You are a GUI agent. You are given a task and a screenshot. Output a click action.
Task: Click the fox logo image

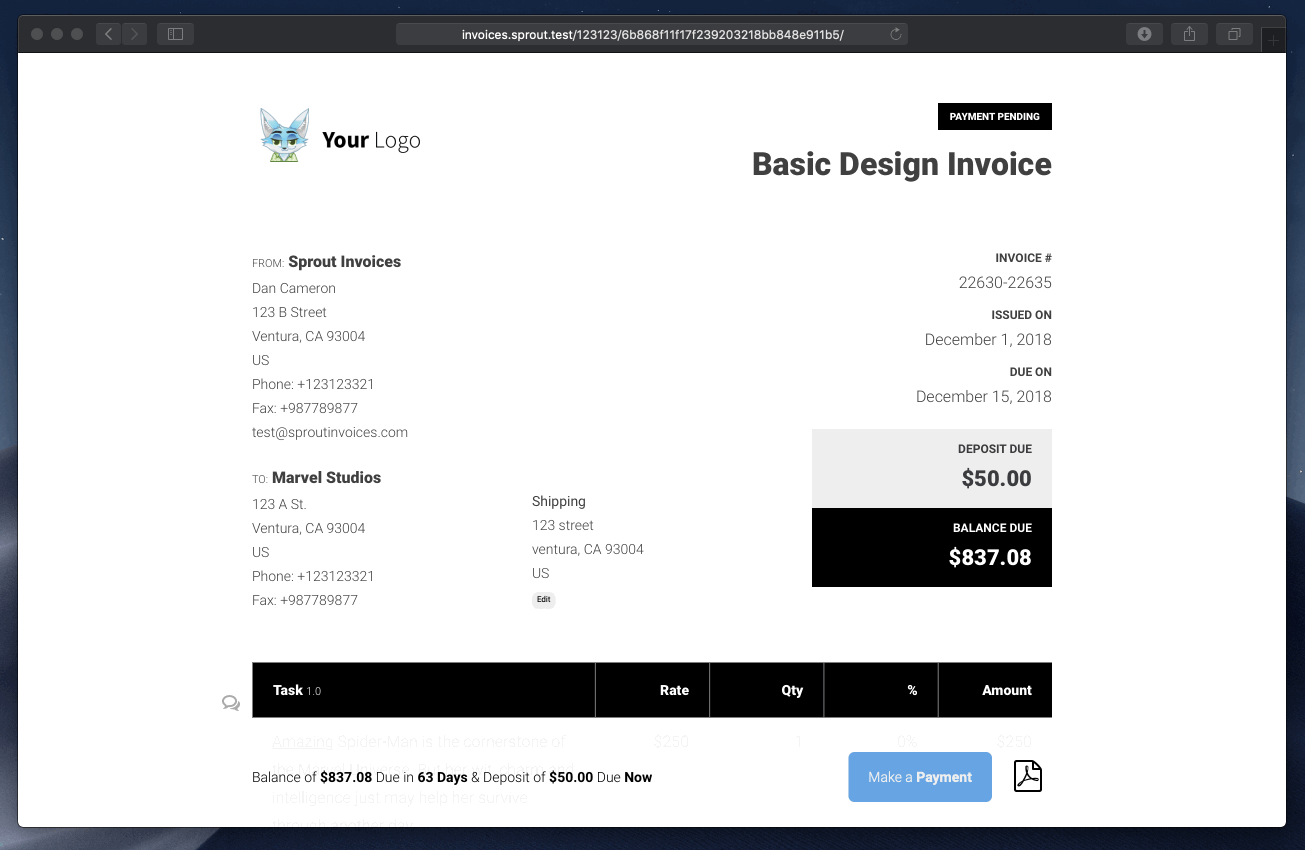click(284, 136)
